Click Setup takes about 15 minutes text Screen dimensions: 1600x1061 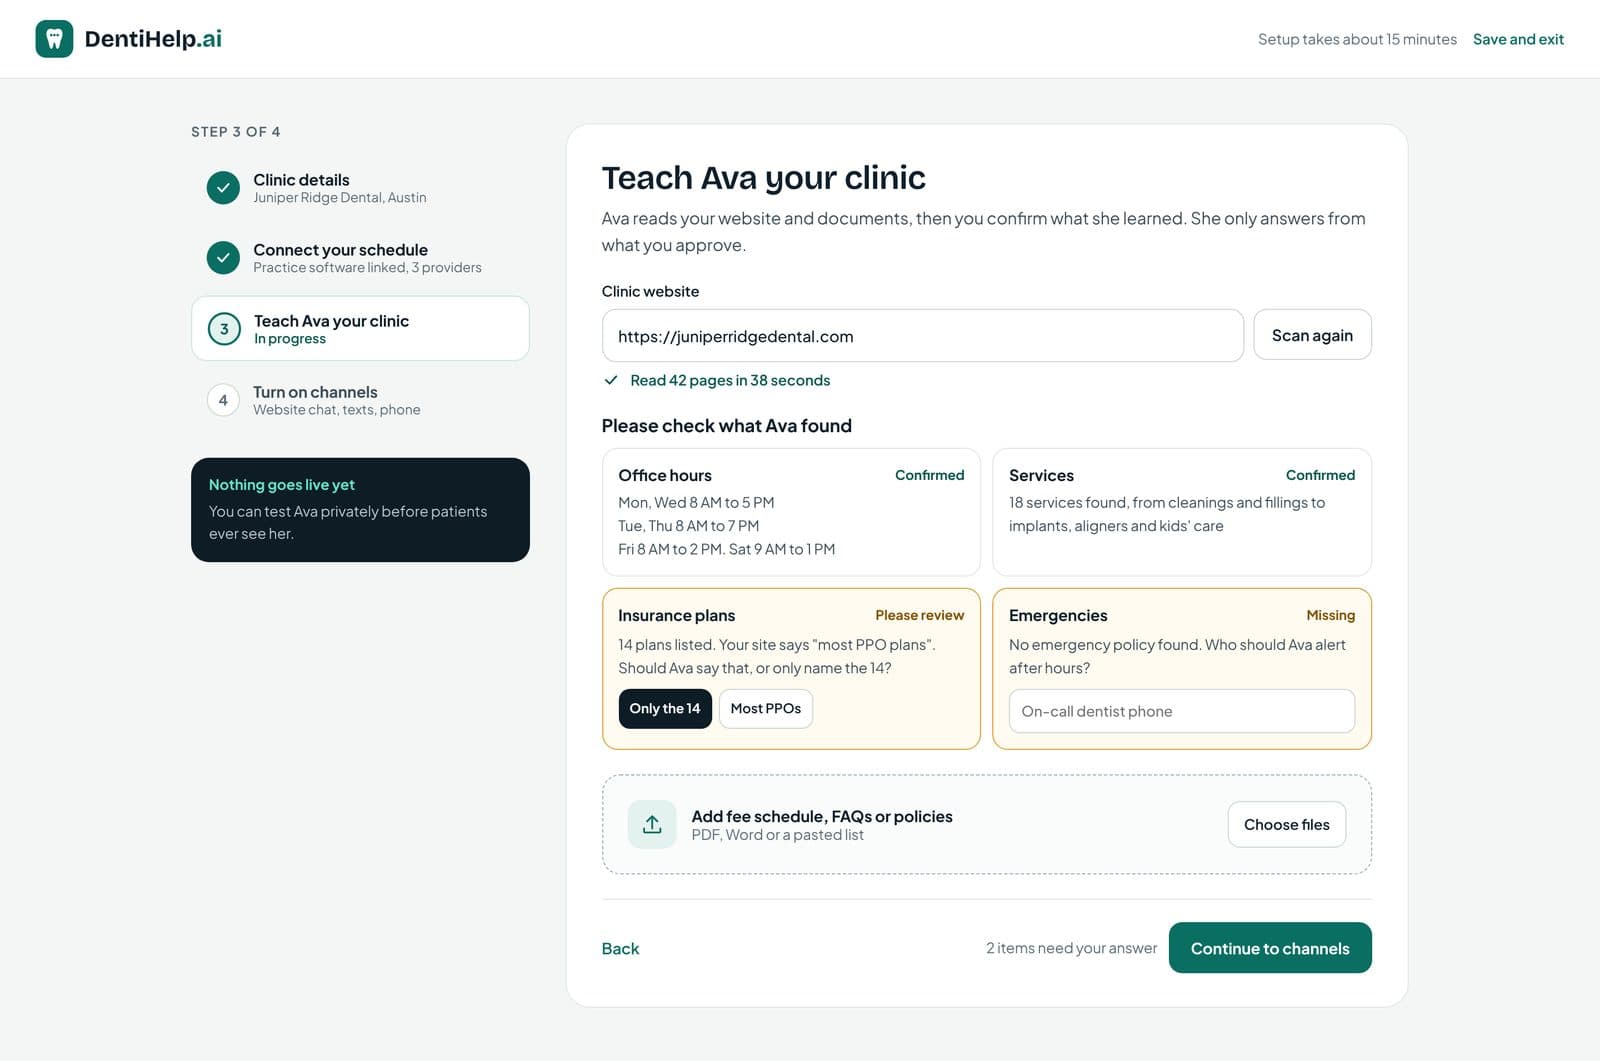click(x=1357, y=39)
